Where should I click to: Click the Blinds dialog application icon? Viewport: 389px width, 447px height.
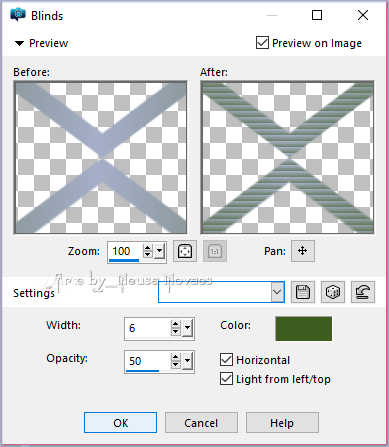coord(18,15)
